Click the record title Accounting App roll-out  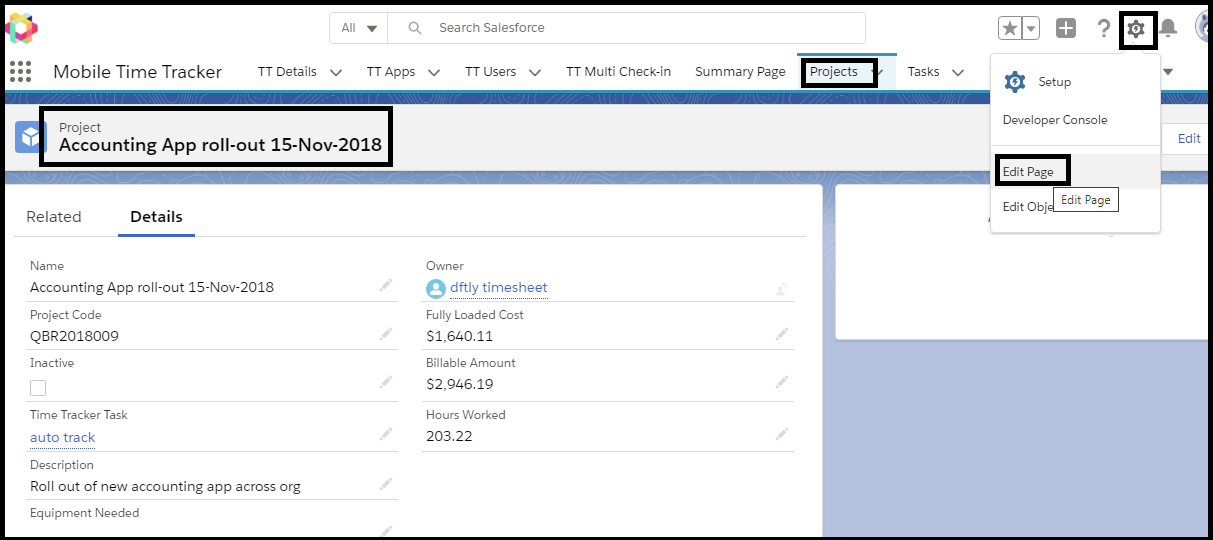point(220,145)
